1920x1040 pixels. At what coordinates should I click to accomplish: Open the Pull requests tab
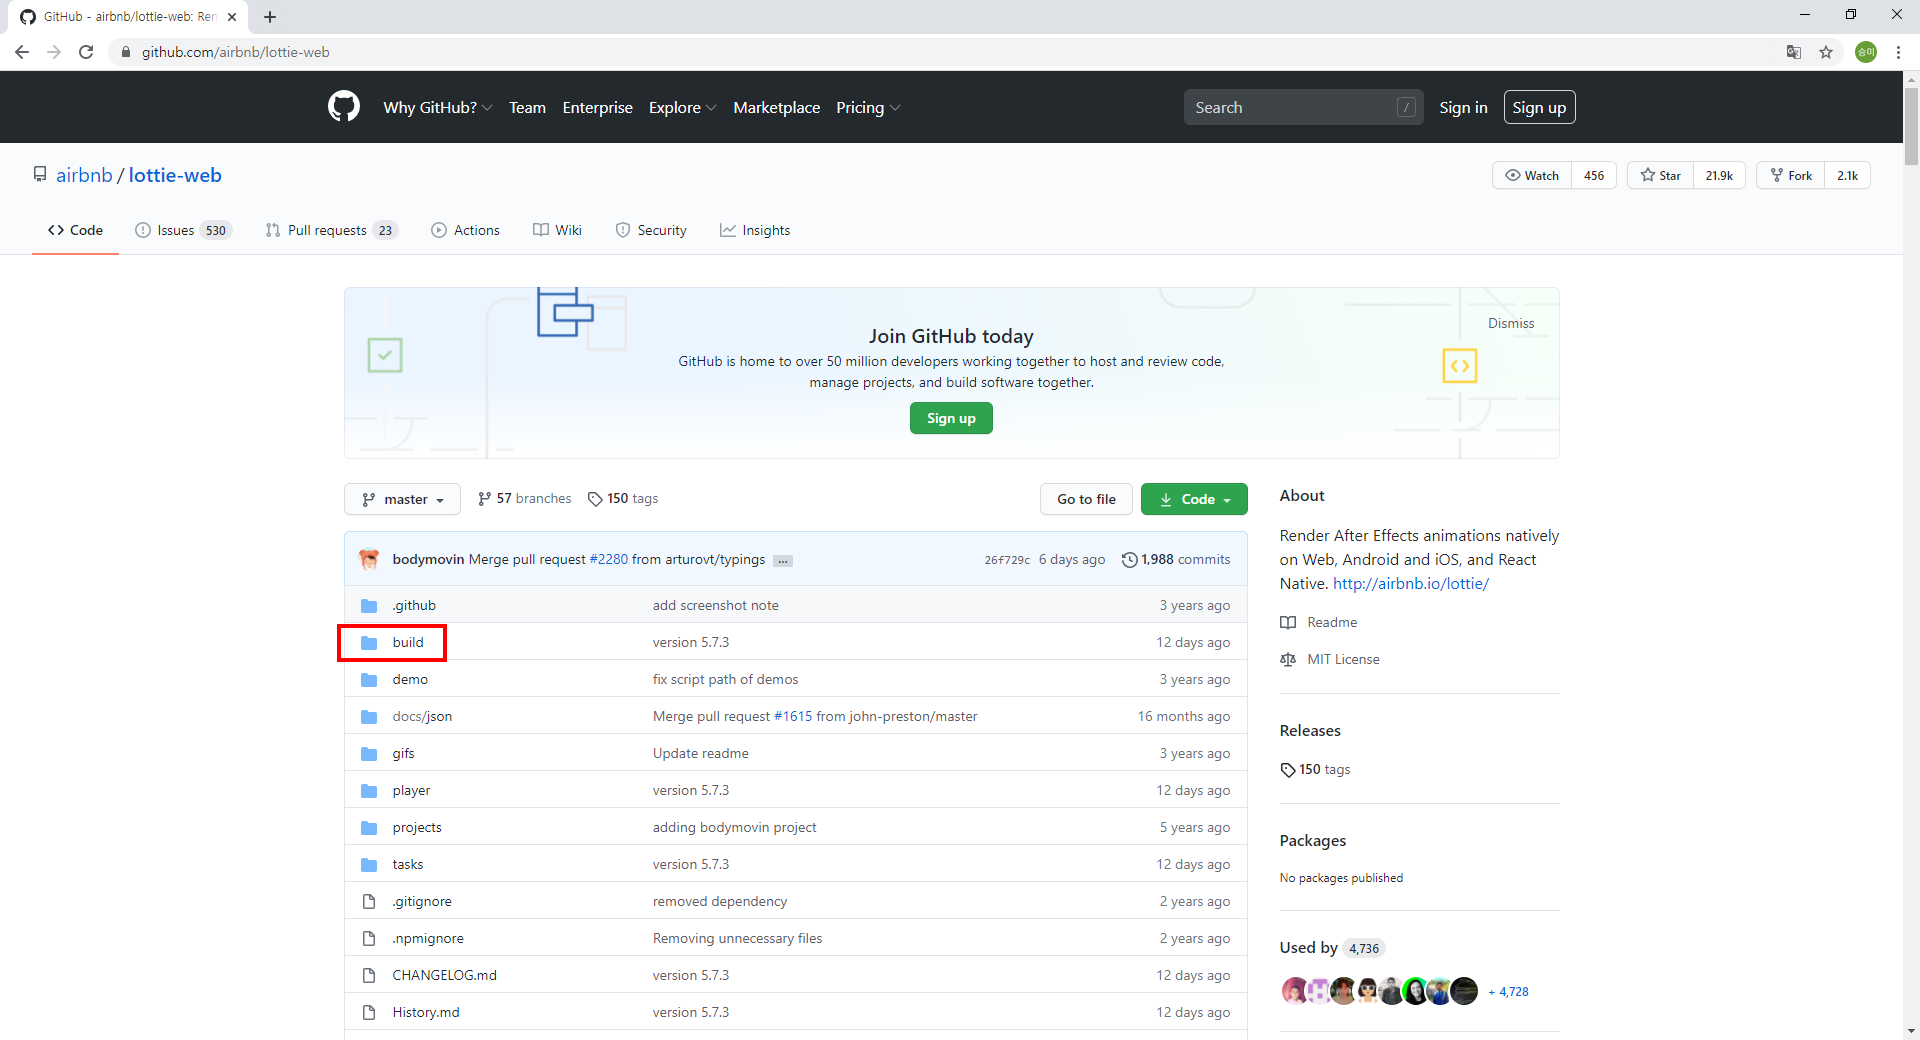(331, 230)
